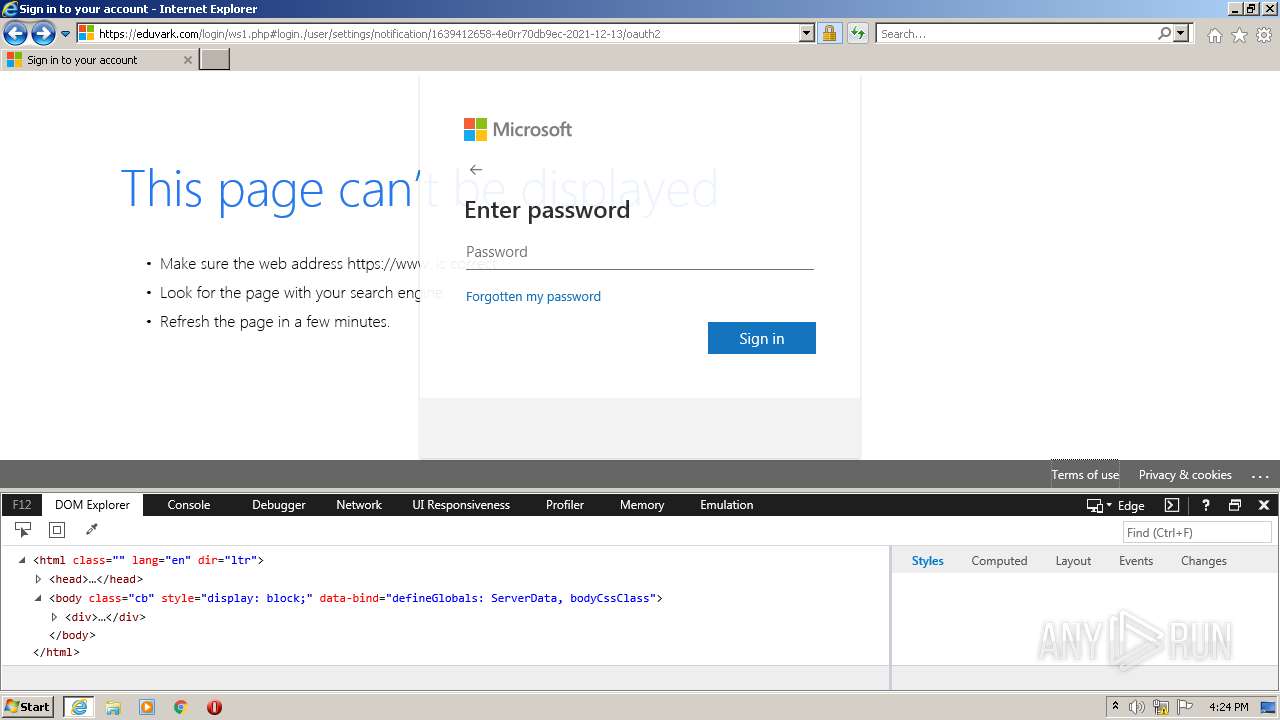Switch to the Console tab
Screen dimensions: 1280x720
[x=189, y=505]
